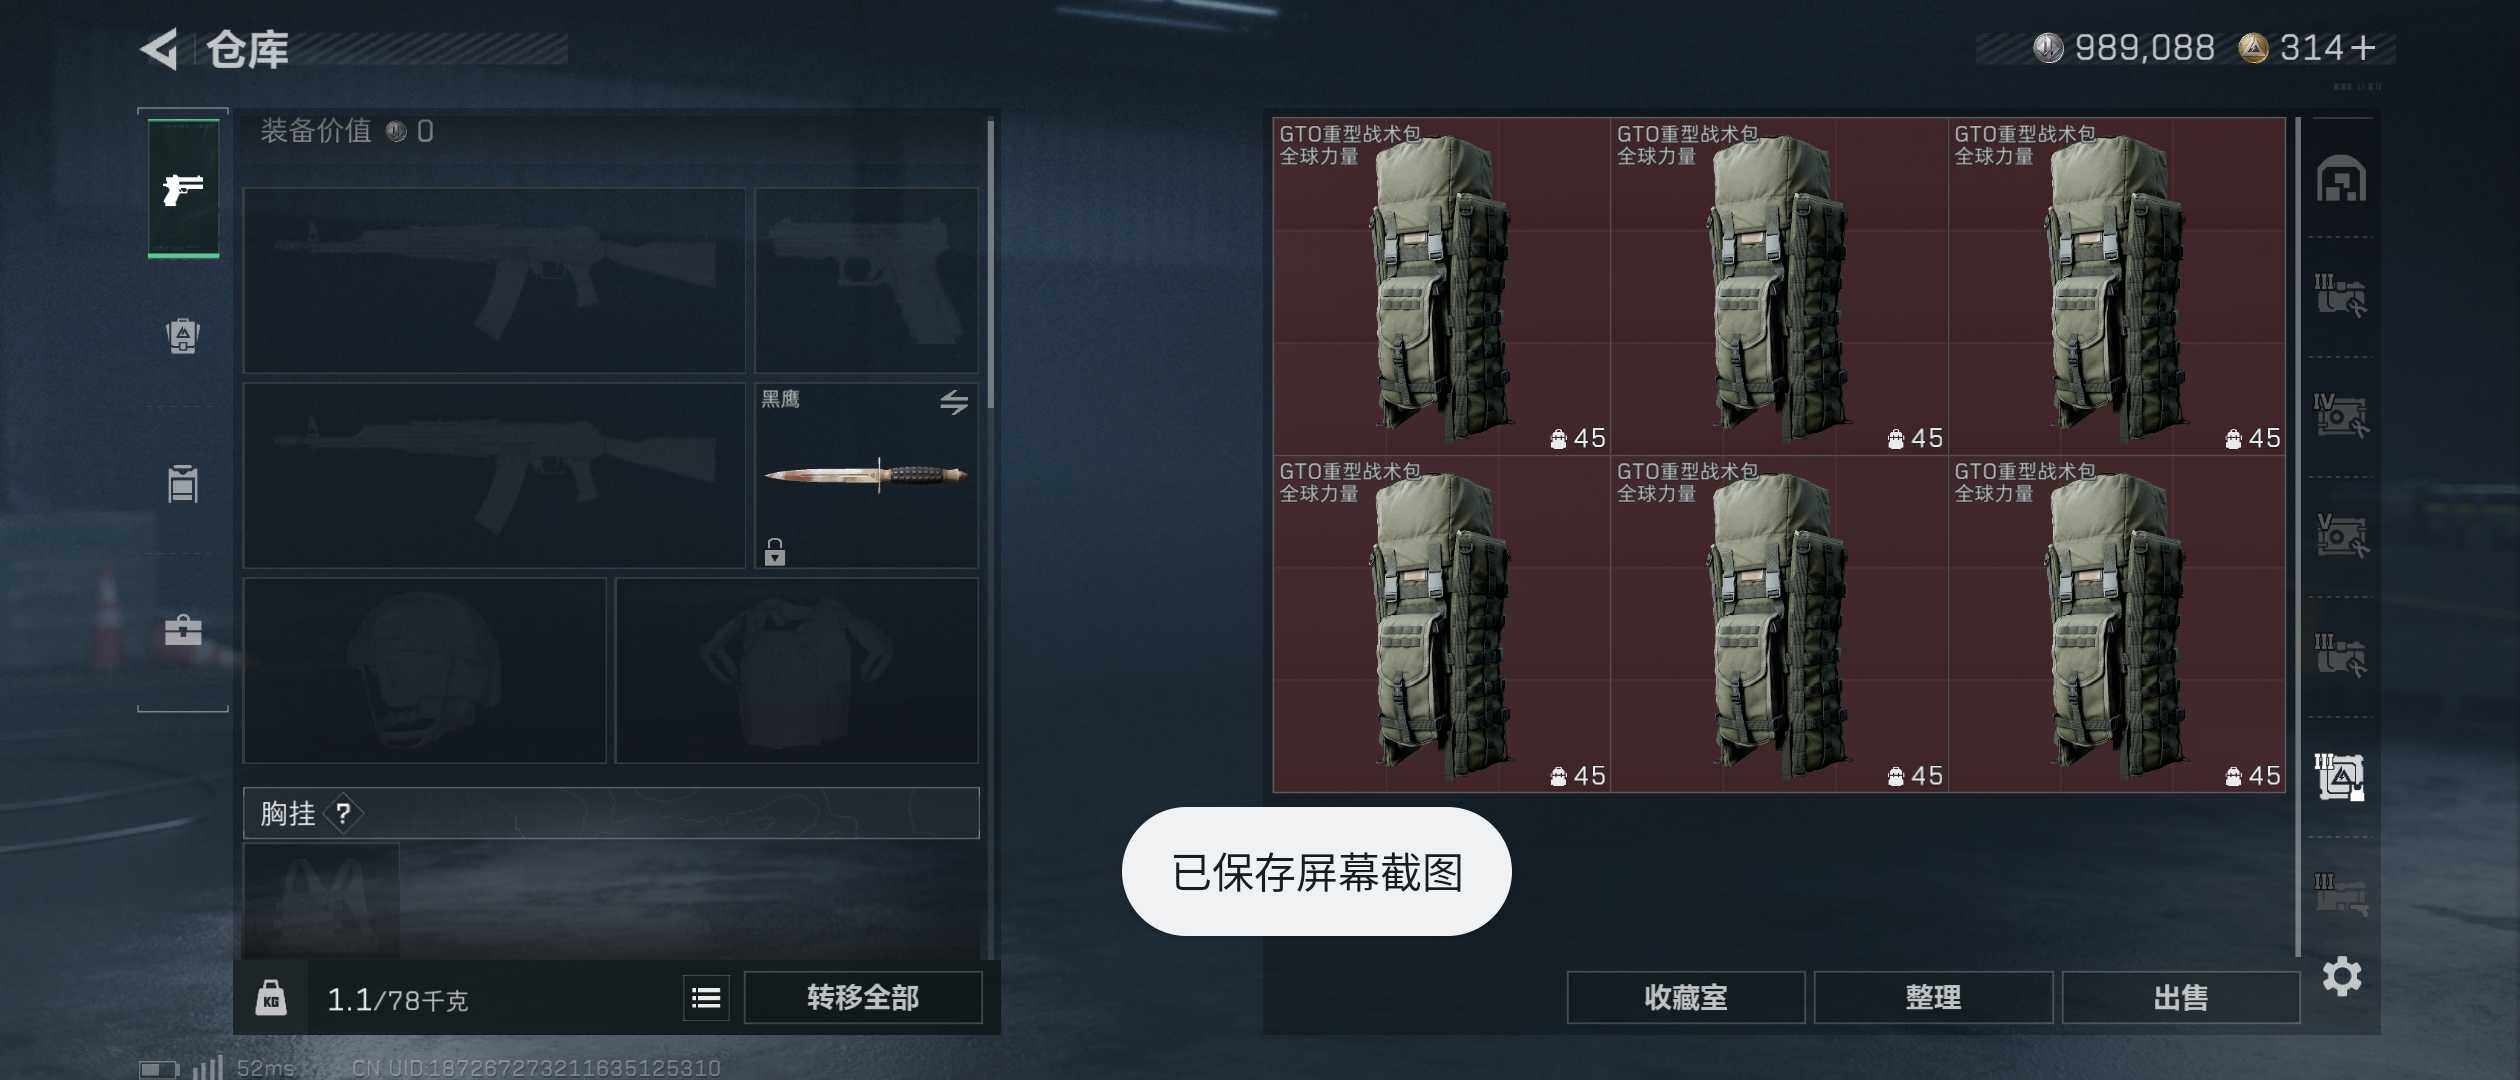Click the empty primary weapon slot

click(x=495, y=280)
